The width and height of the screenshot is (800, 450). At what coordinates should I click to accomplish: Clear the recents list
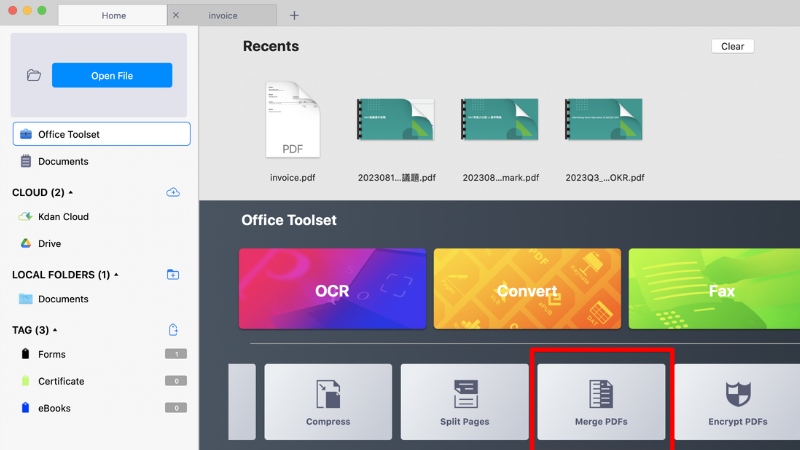732,46
